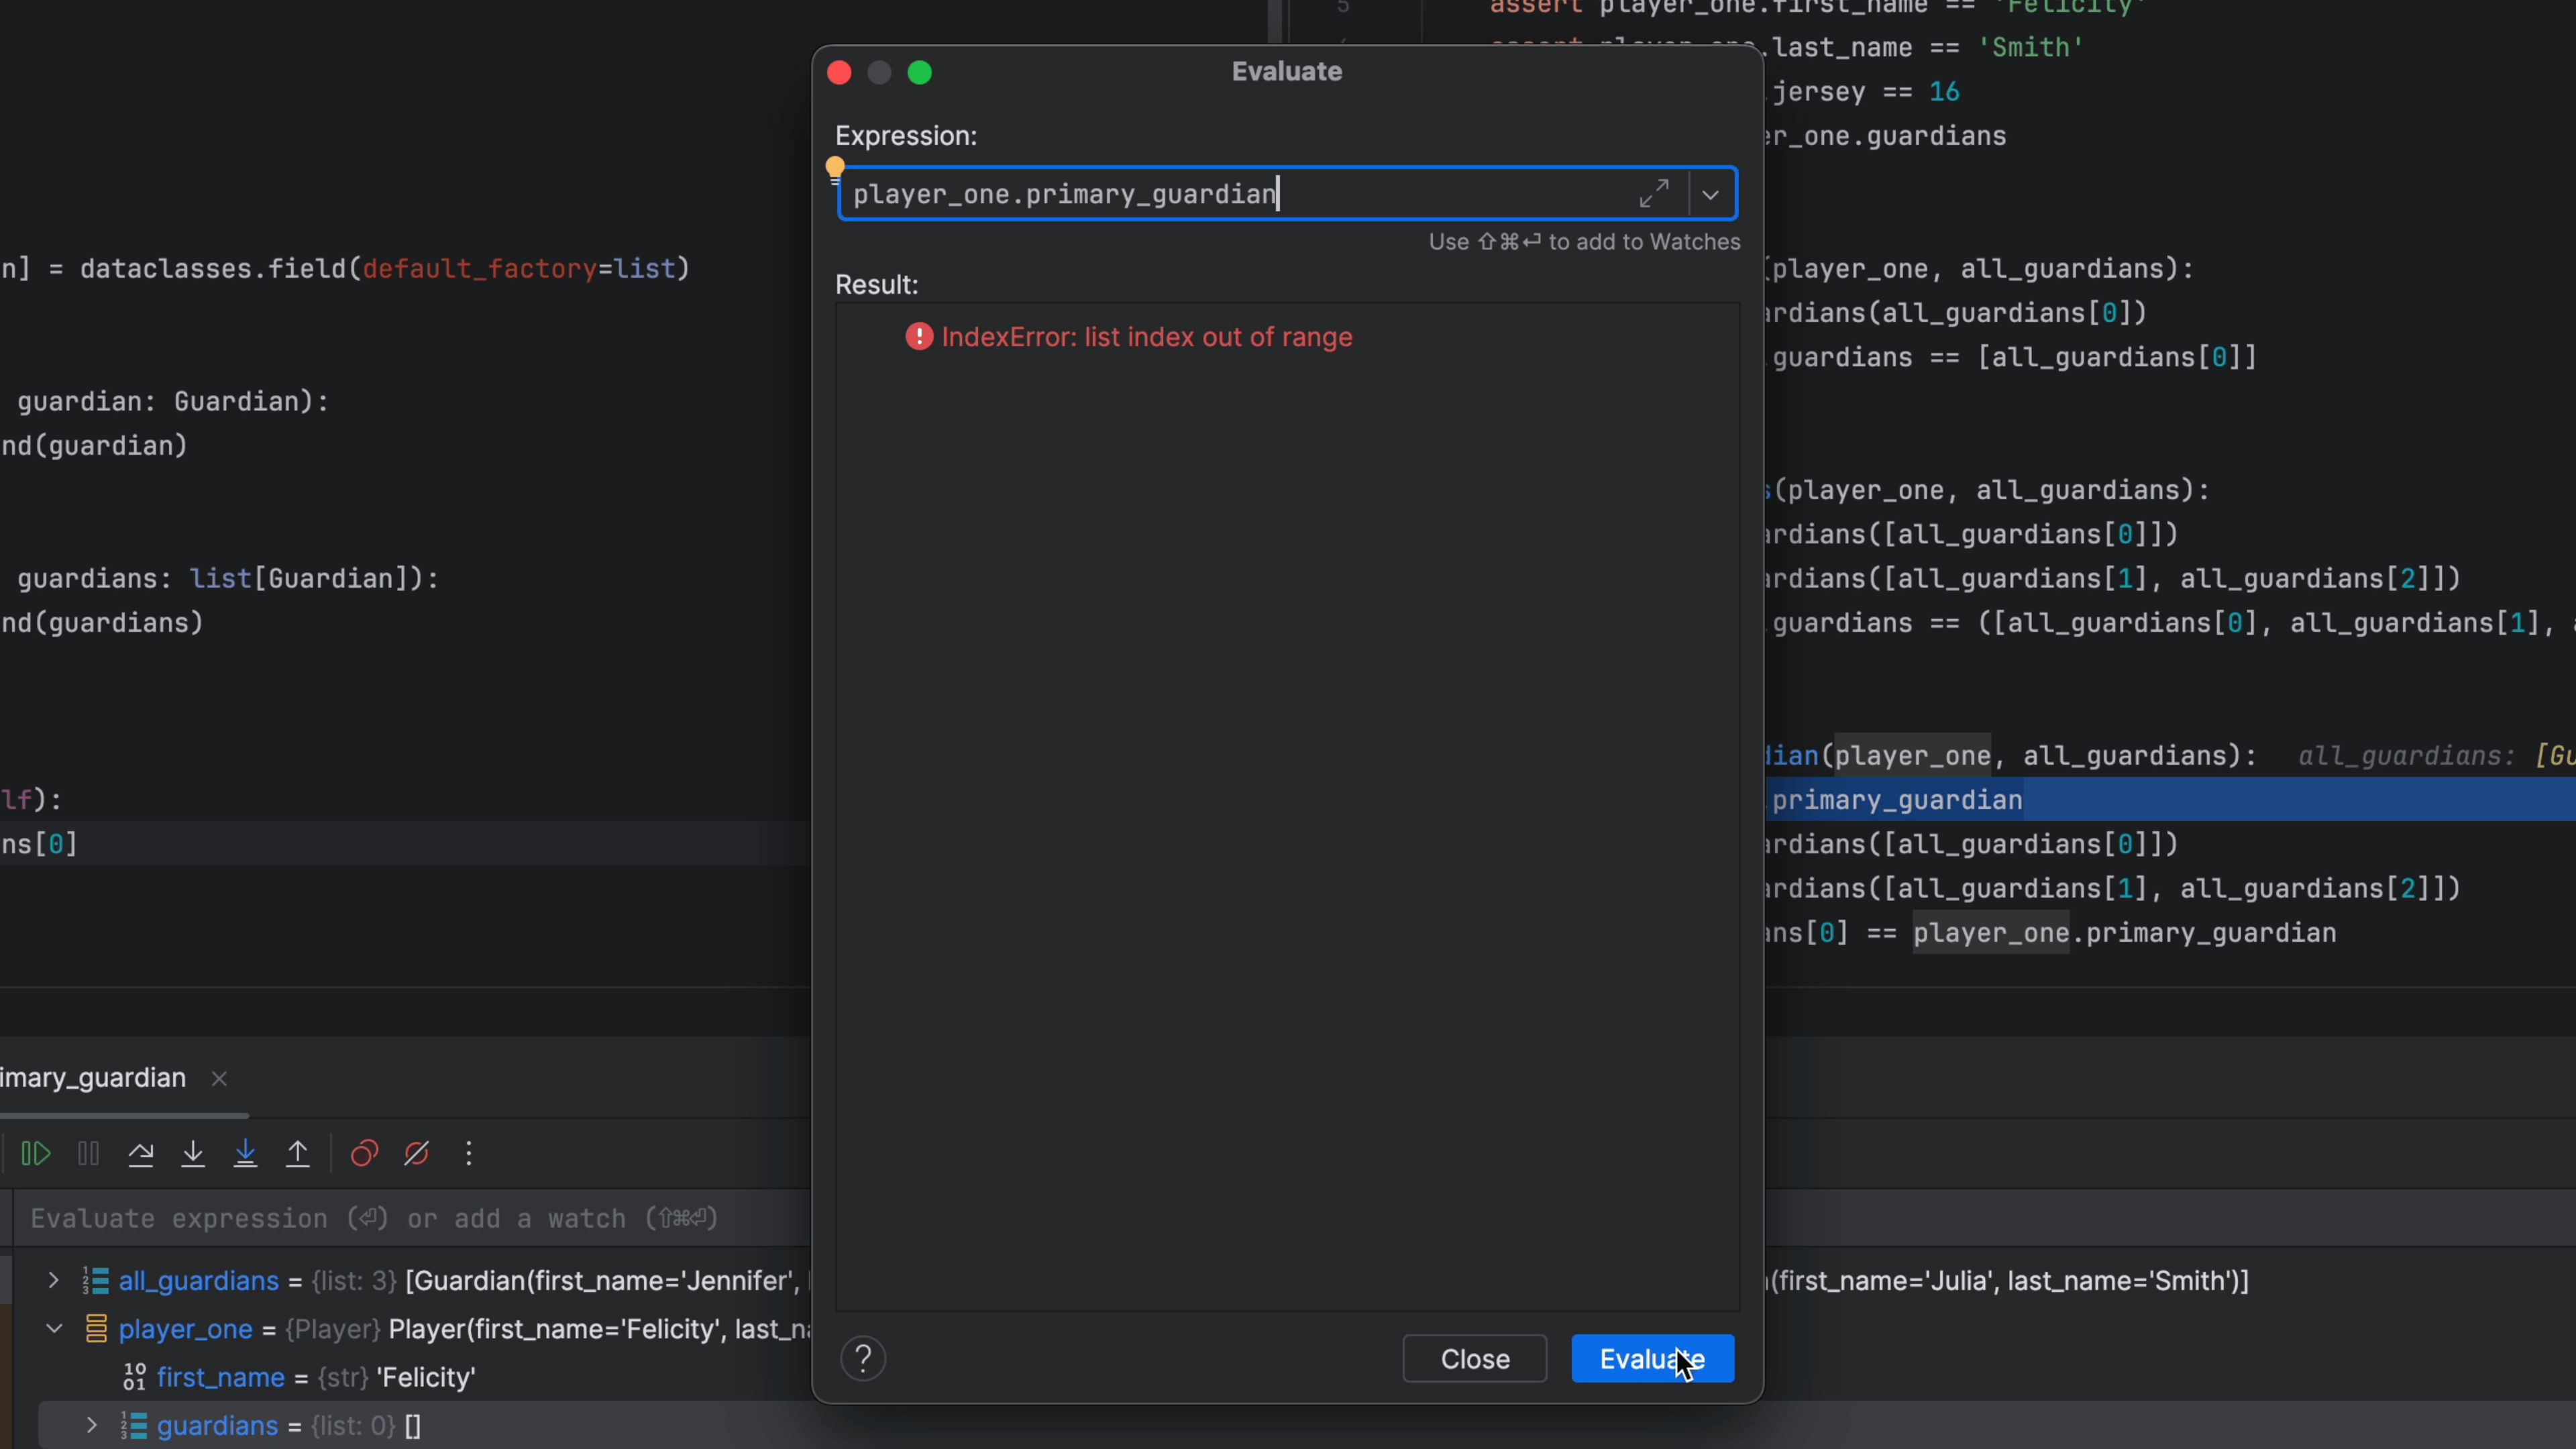Open View Breakpoints icon

(x=364, y=1154)
